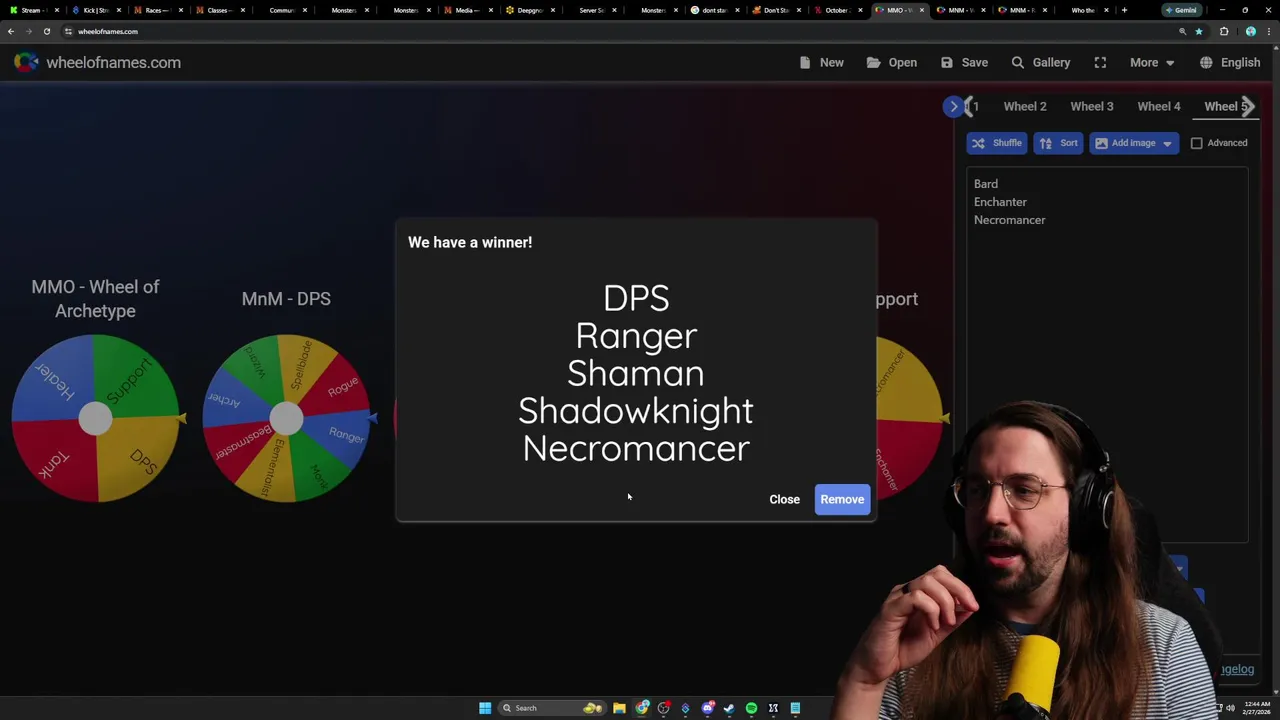Toggle fullscreen mode icon
The width and height of the screenshot is (1280, 720).
[1100, 62]
